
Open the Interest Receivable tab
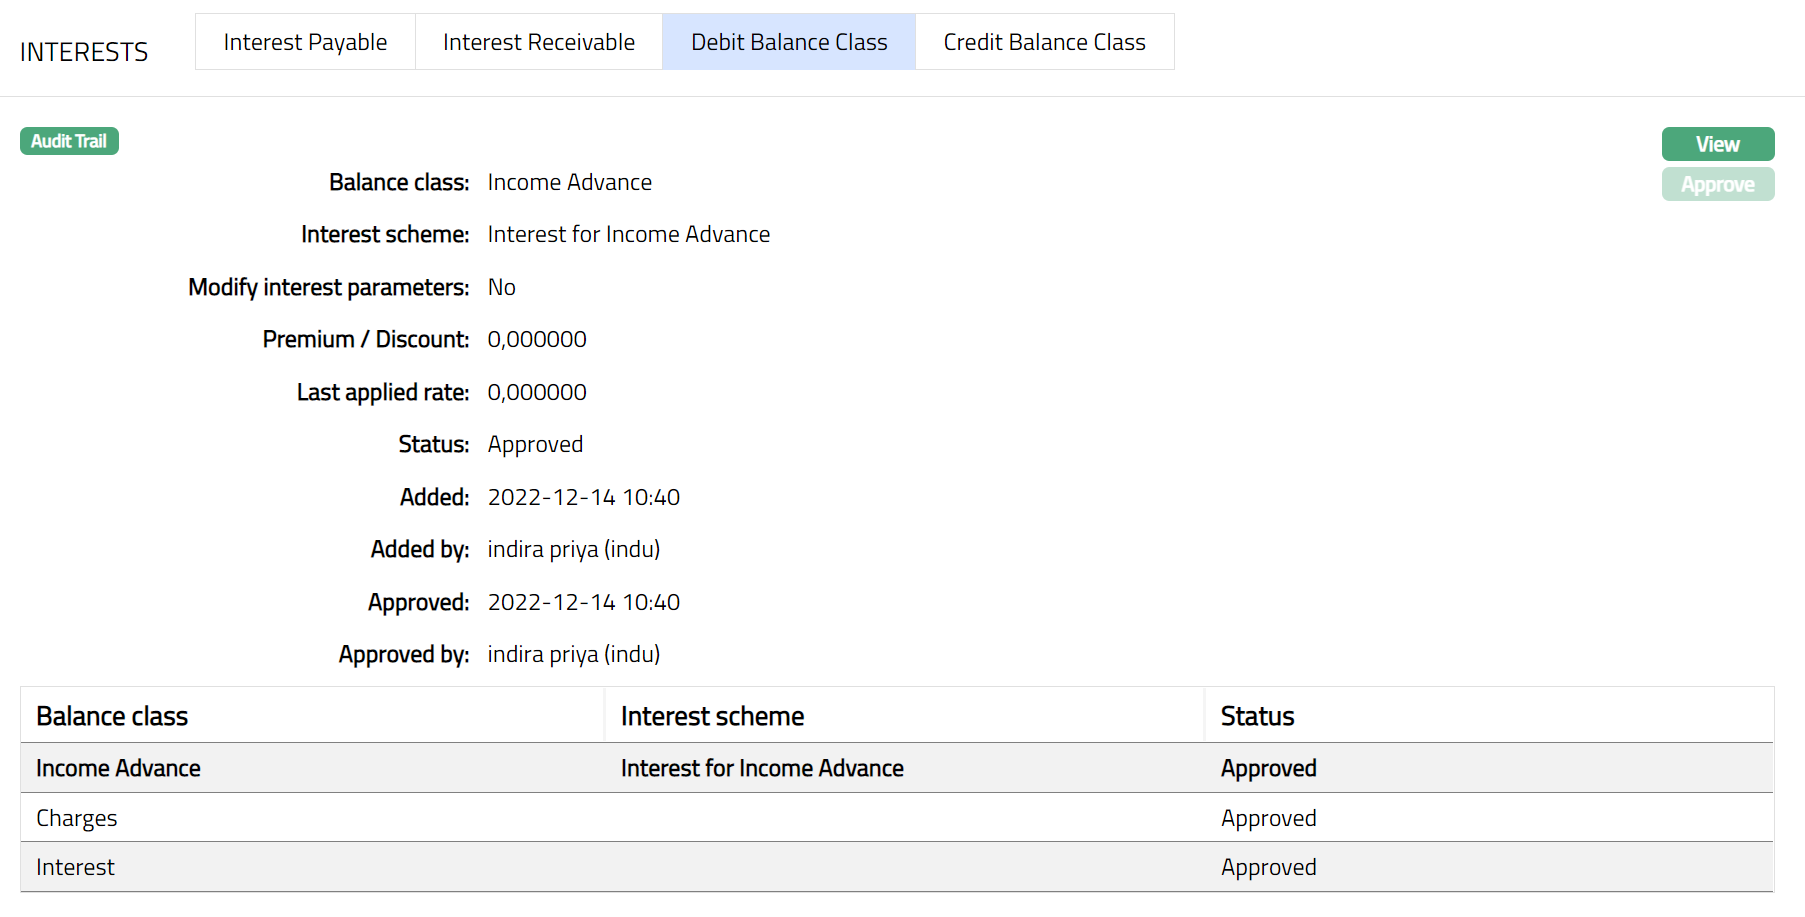pos(538,42)
